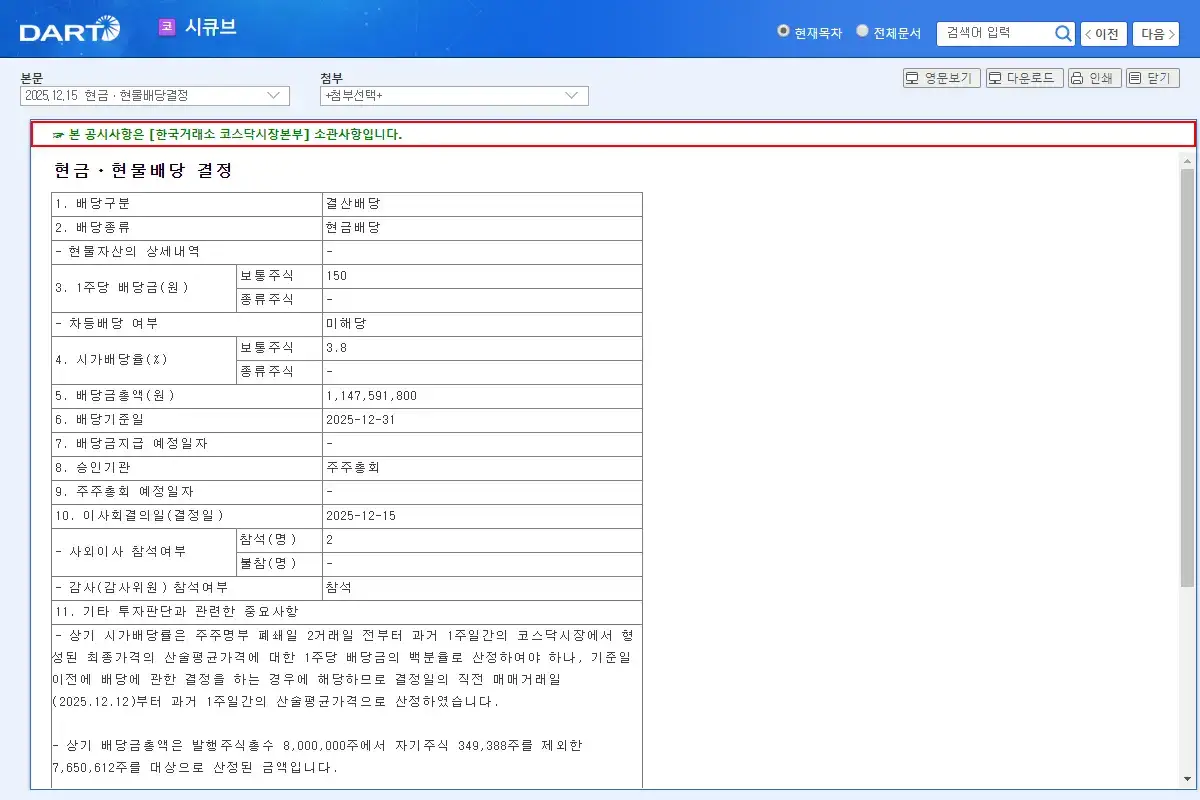Click the 현금ㆍ현물배당 결정 heading

tap(143, 171)
